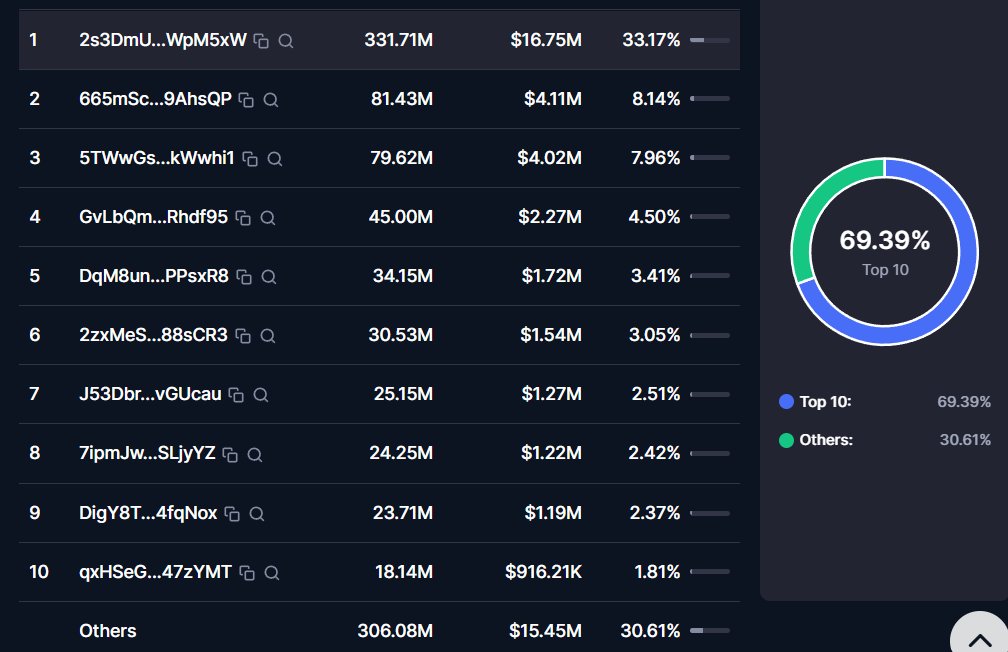
Task: Open holder address 2zxMeS...88sCR3
Action: coord(153,334)
